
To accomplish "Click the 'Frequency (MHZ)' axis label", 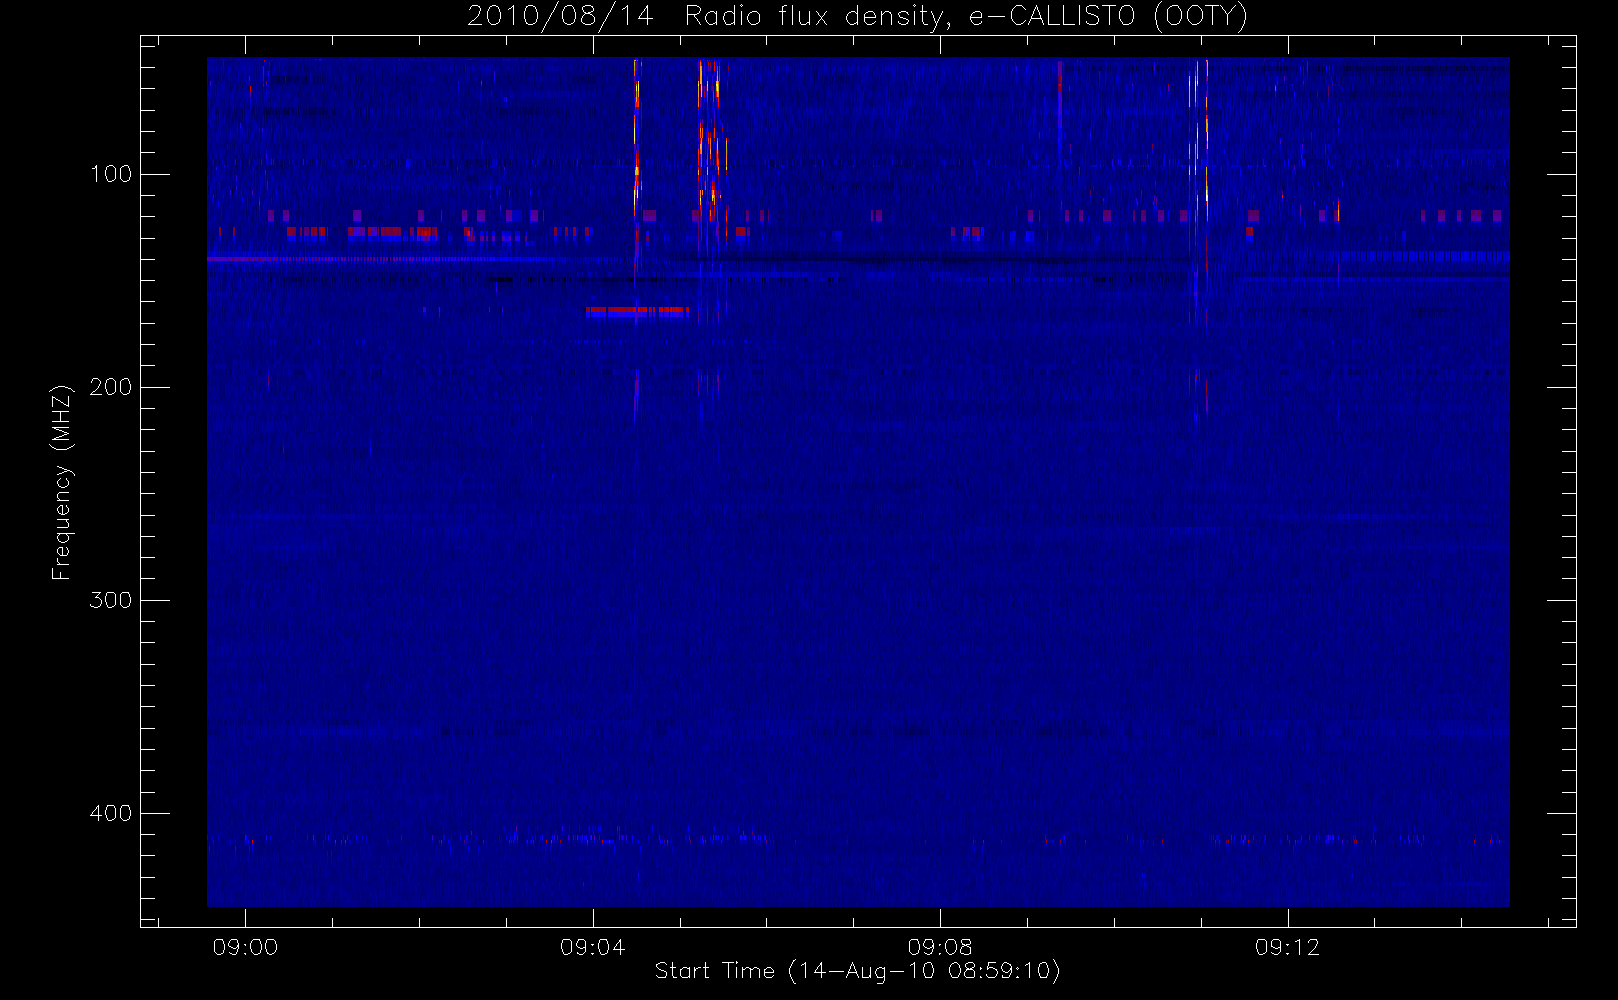I will (x=62, y=482).
